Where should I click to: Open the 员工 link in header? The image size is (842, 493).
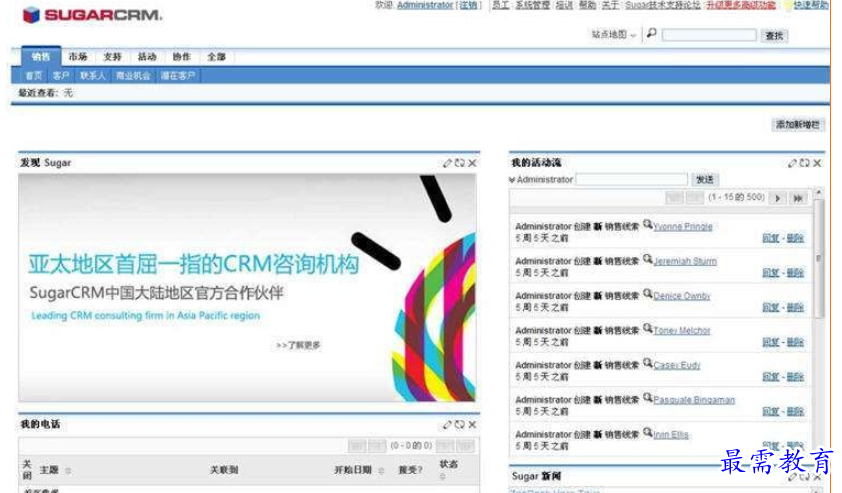coord(500,5)
